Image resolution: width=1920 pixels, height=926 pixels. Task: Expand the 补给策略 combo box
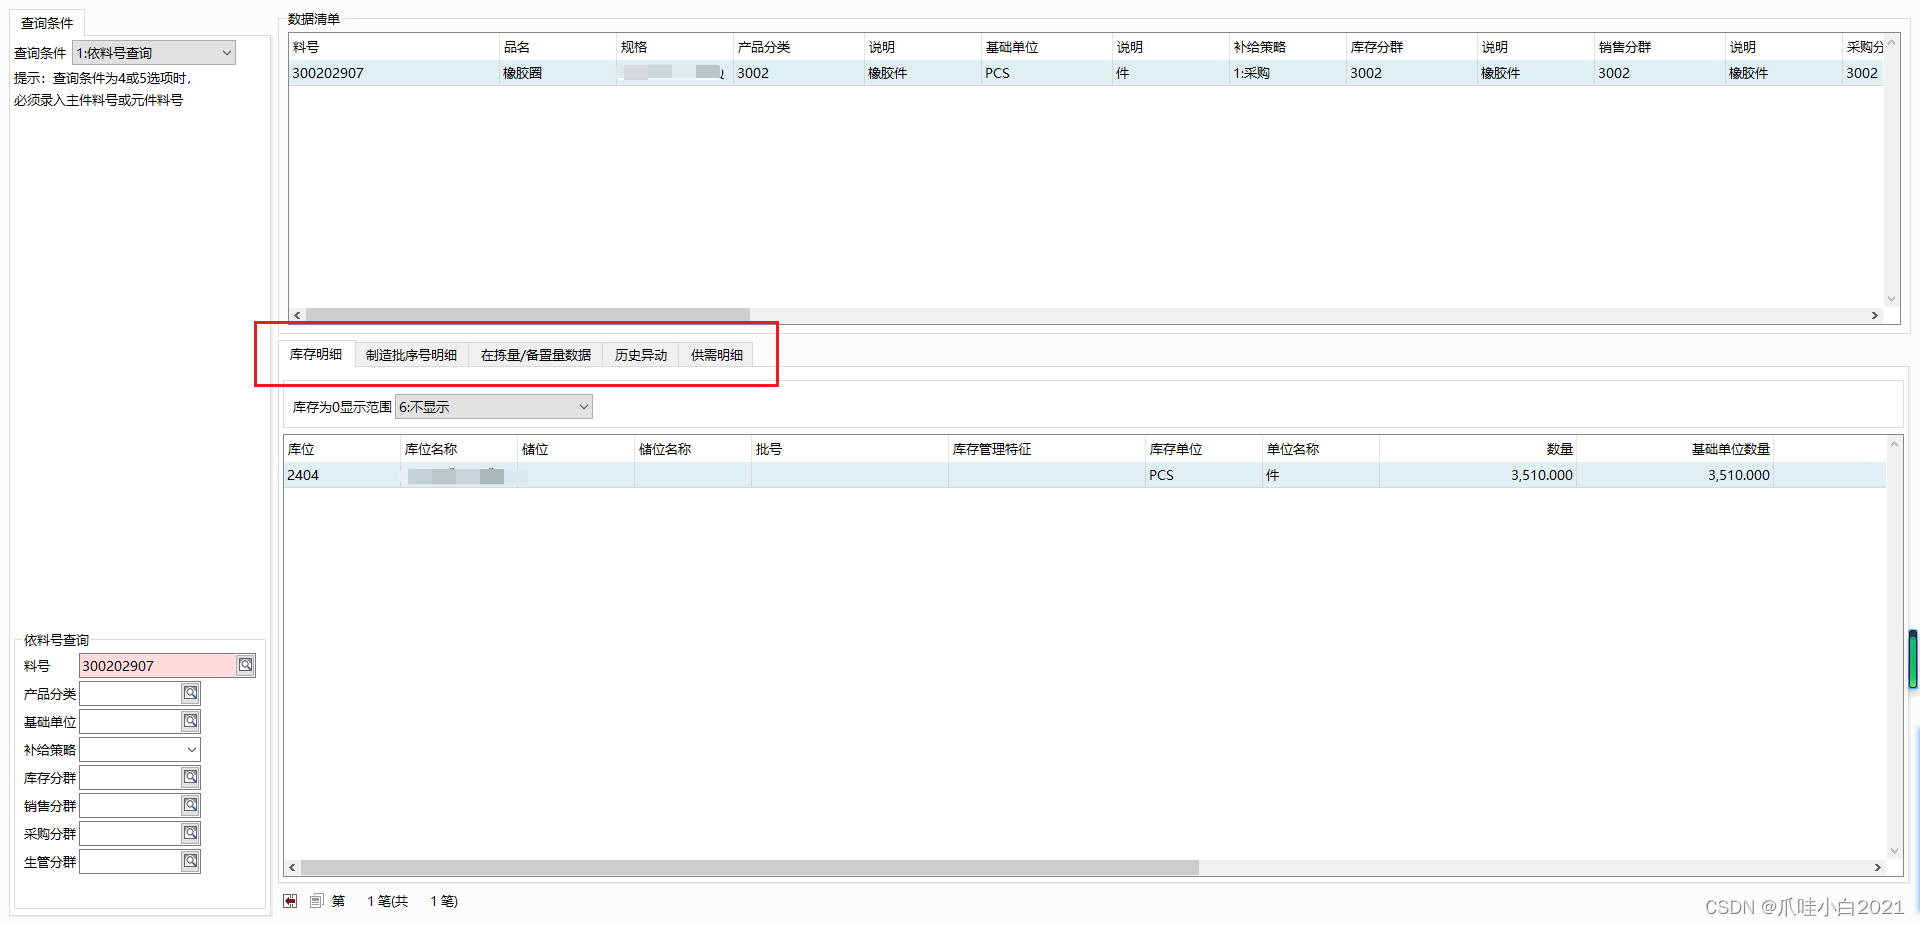pyautogui.click(x=140, y=749)
